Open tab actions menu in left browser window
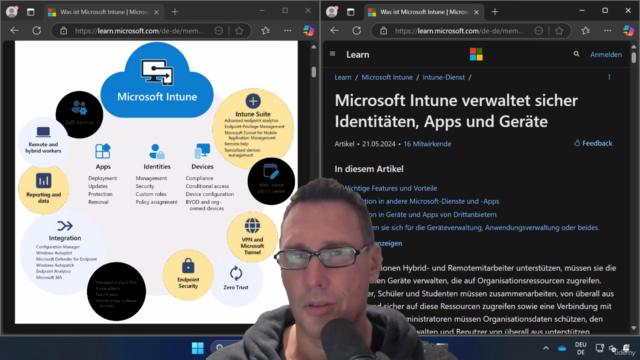640x360 pixels. coord(31,12)
